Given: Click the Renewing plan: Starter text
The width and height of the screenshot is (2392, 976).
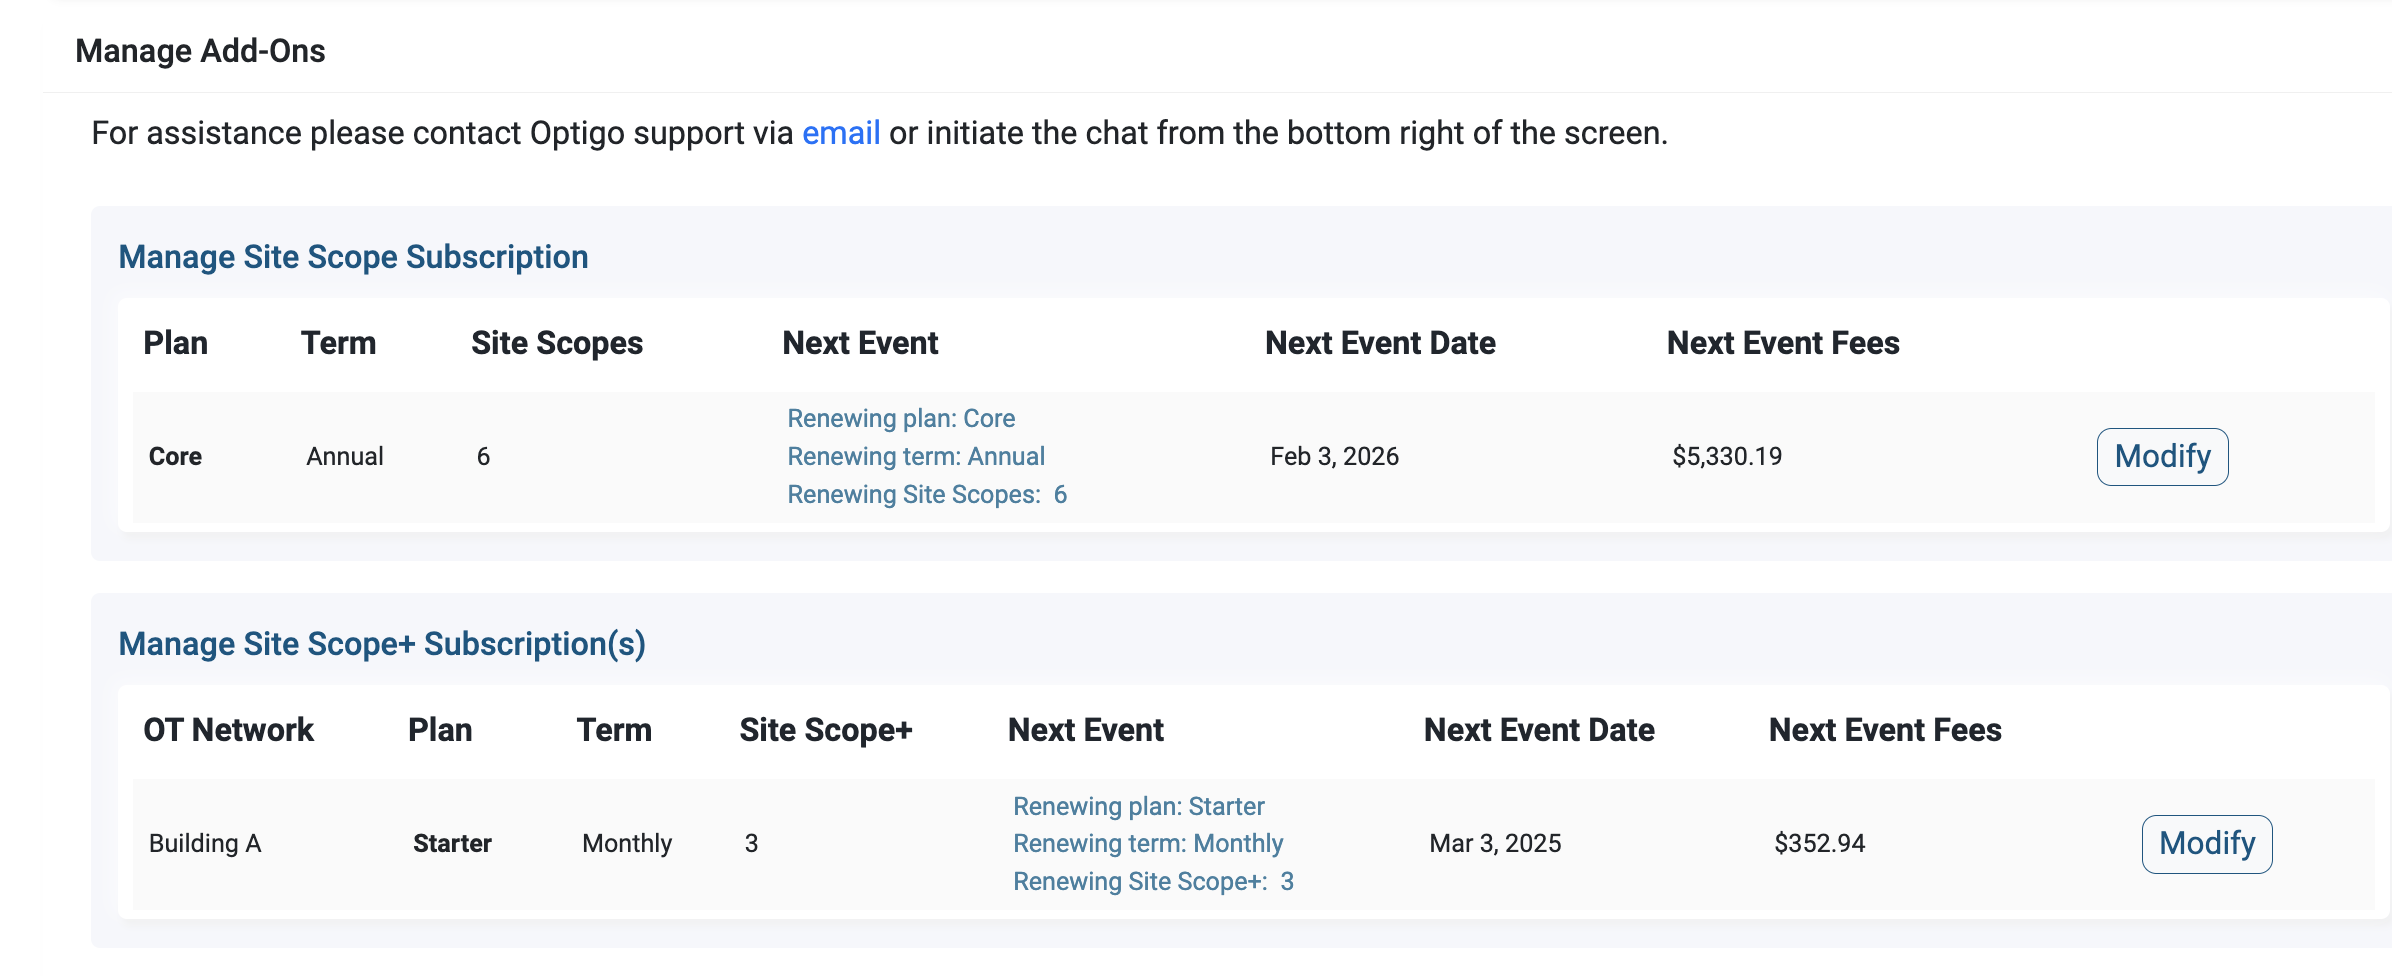Looking at the screenshot, I should click(x=1138, y=806).
